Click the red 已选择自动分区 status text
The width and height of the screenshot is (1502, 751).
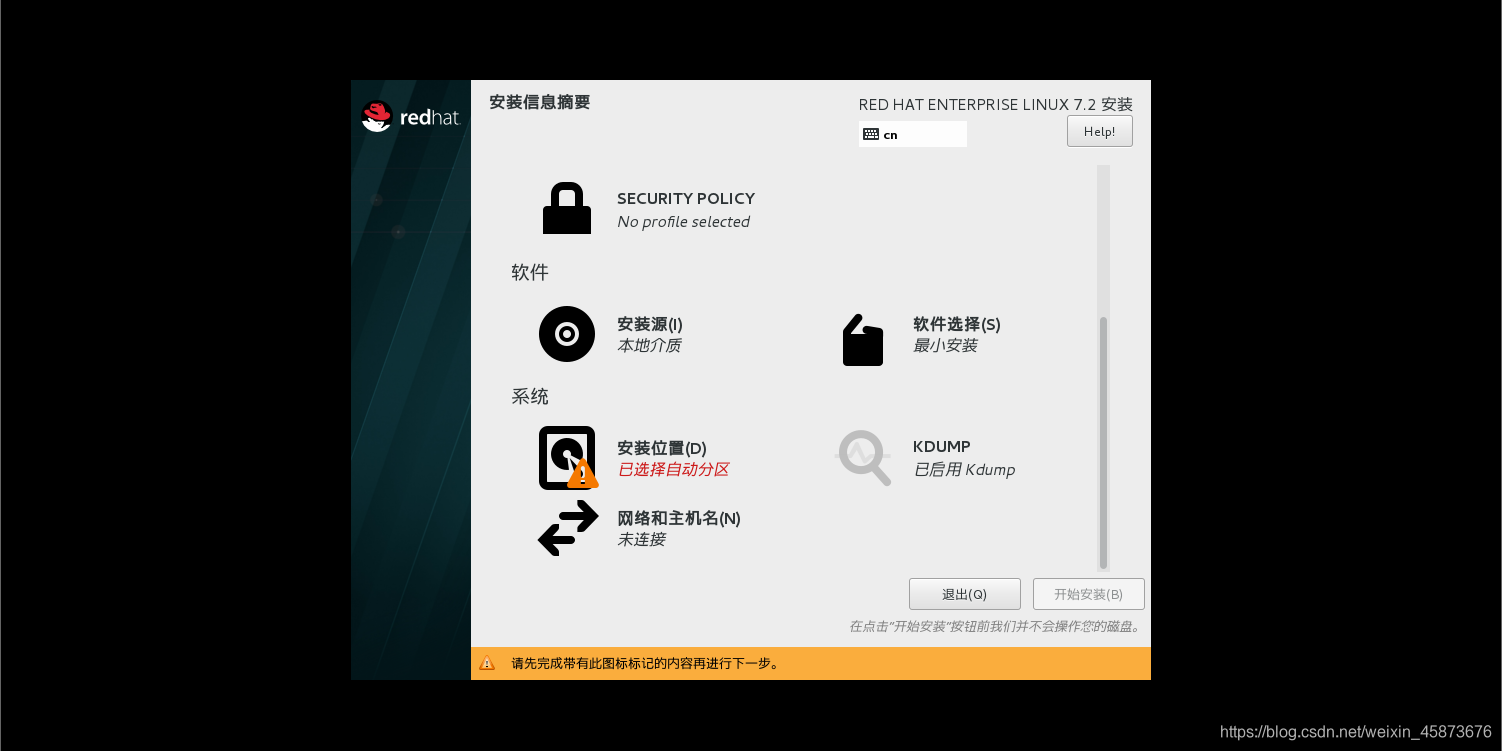673,470
